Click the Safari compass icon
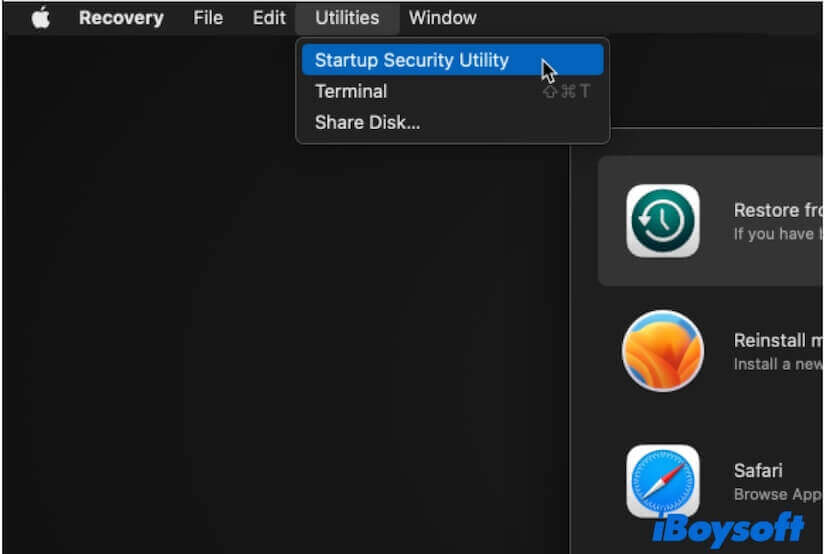This screenshot has height=554, width=825. click(x=663, y=481)
